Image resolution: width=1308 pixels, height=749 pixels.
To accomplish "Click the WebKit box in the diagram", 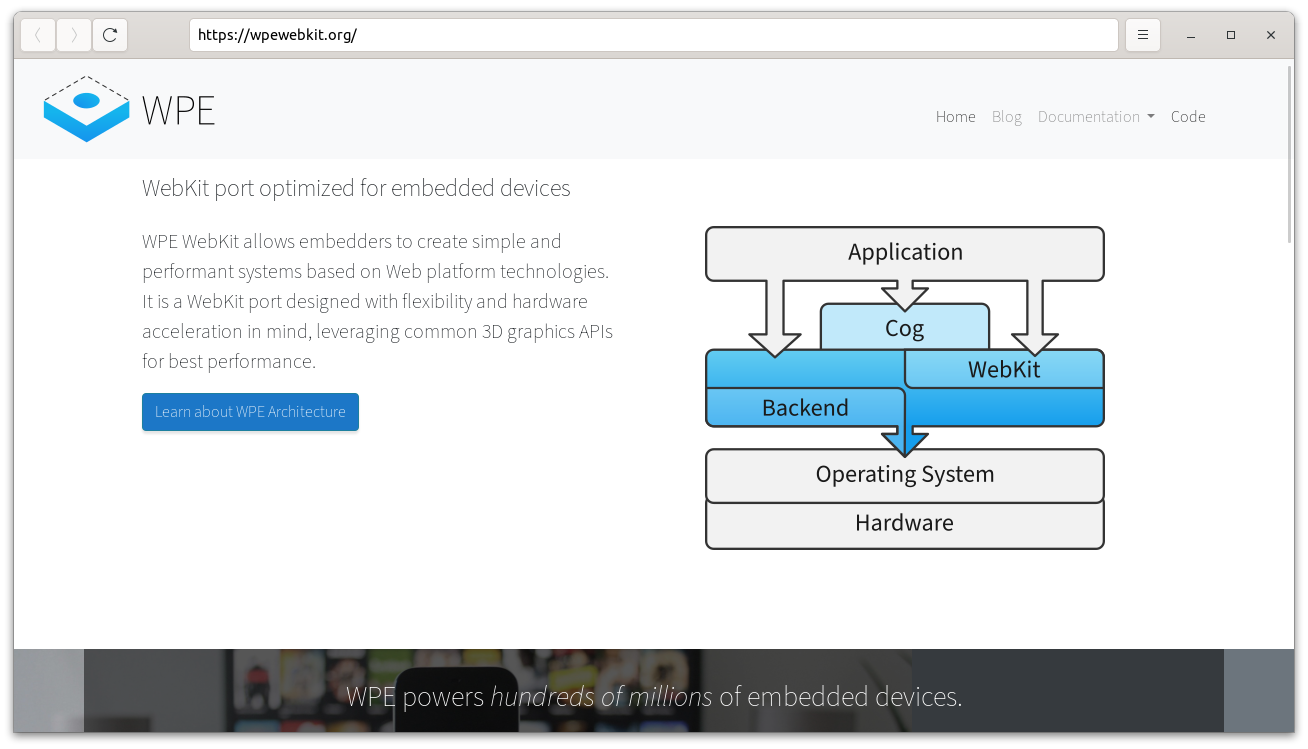I will coord(1003,369).
